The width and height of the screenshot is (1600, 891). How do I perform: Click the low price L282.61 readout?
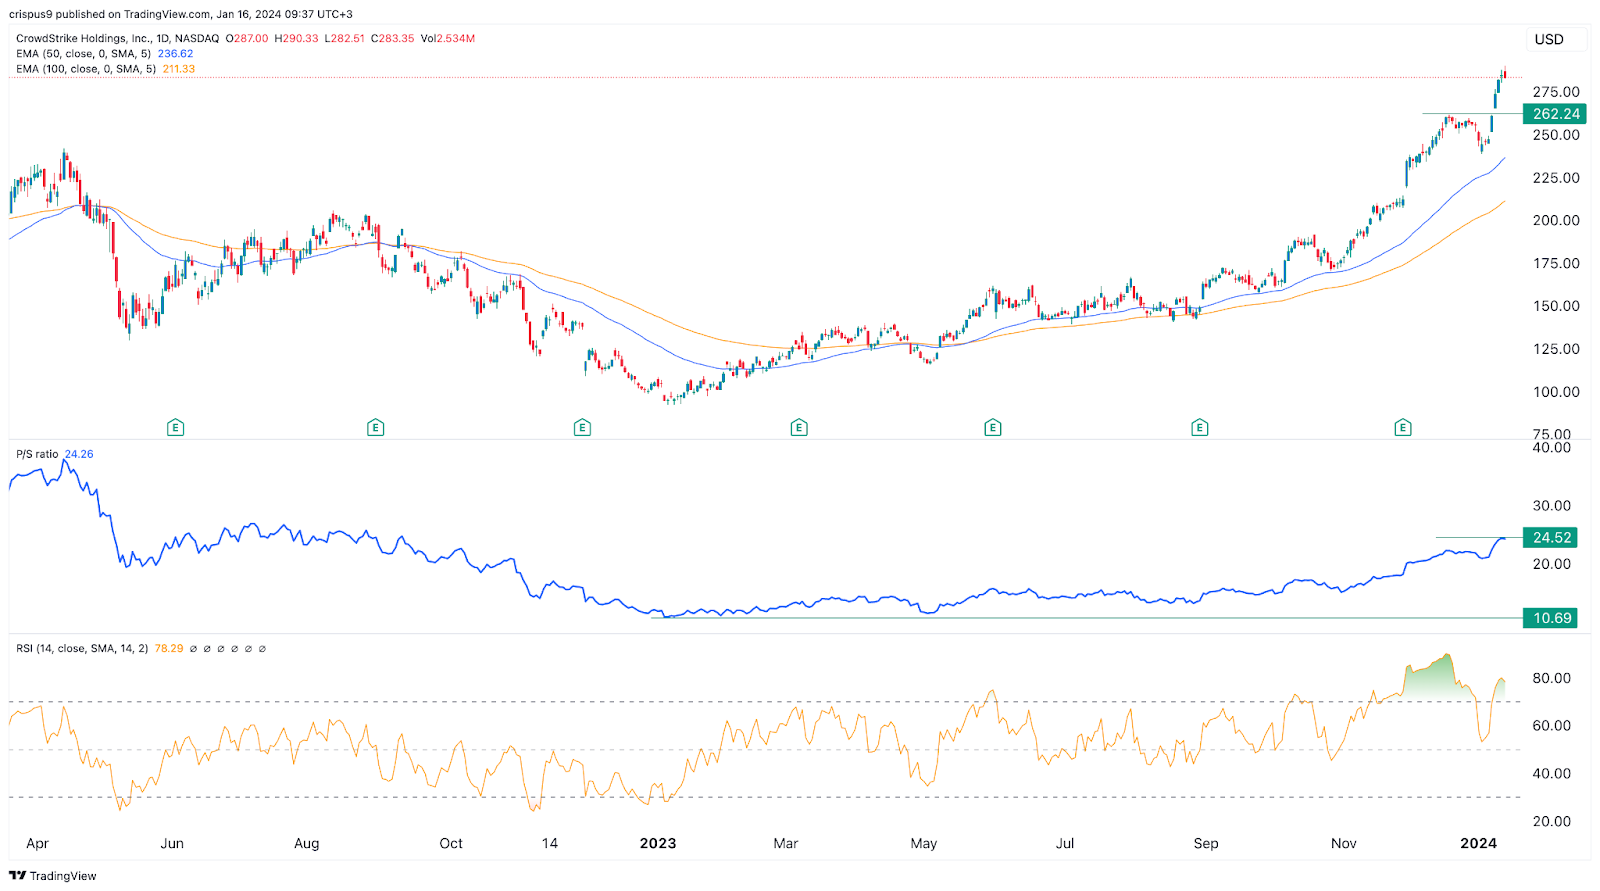click(345, 38)
